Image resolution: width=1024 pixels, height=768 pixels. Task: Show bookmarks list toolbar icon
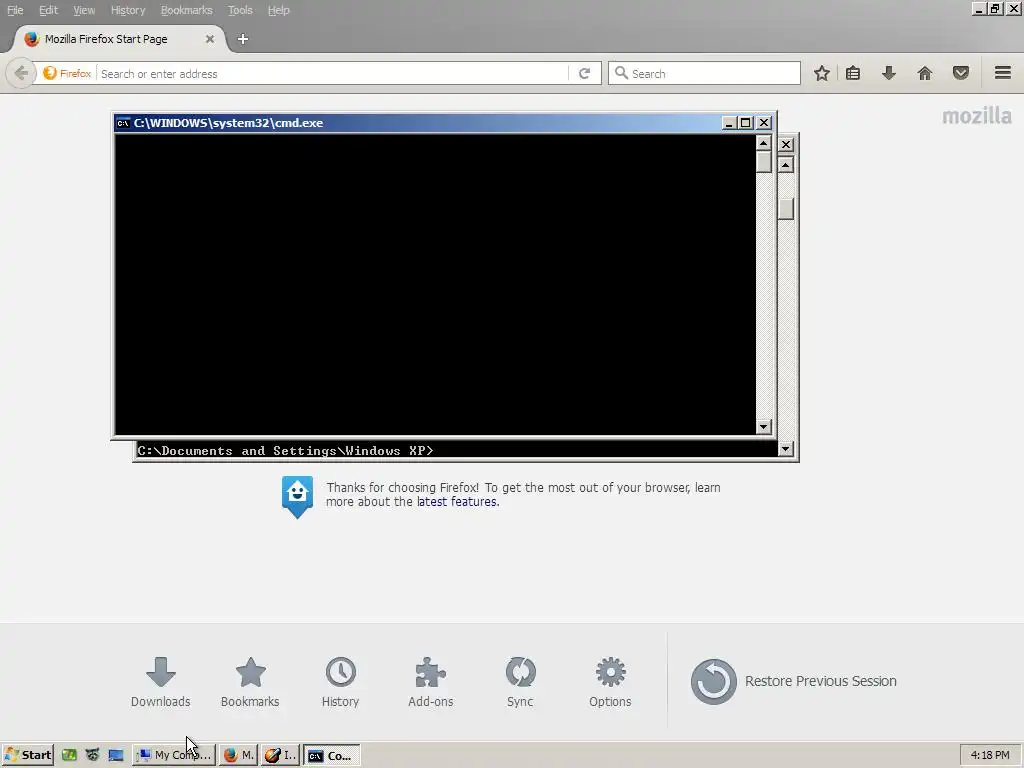pos(853,73)
